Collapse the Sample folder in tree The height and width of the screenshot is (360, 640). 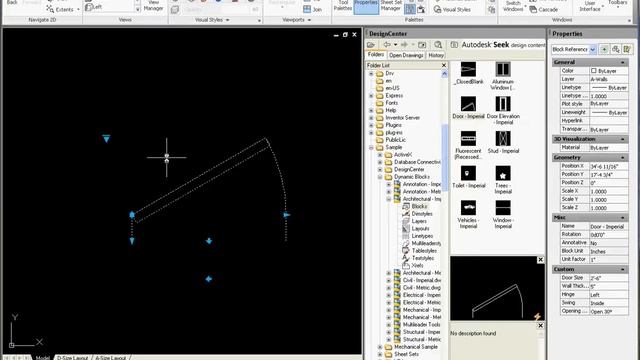pos(371,147)
